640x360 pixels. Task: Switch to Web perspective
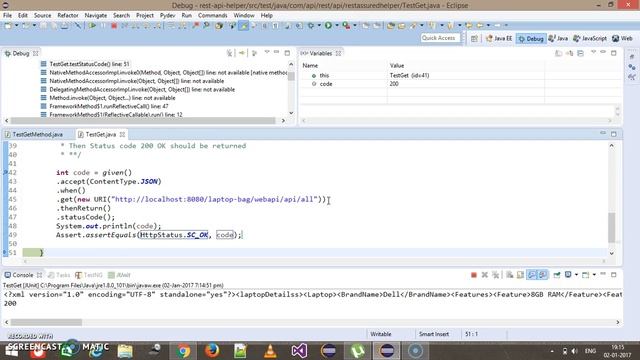(622, 38)
